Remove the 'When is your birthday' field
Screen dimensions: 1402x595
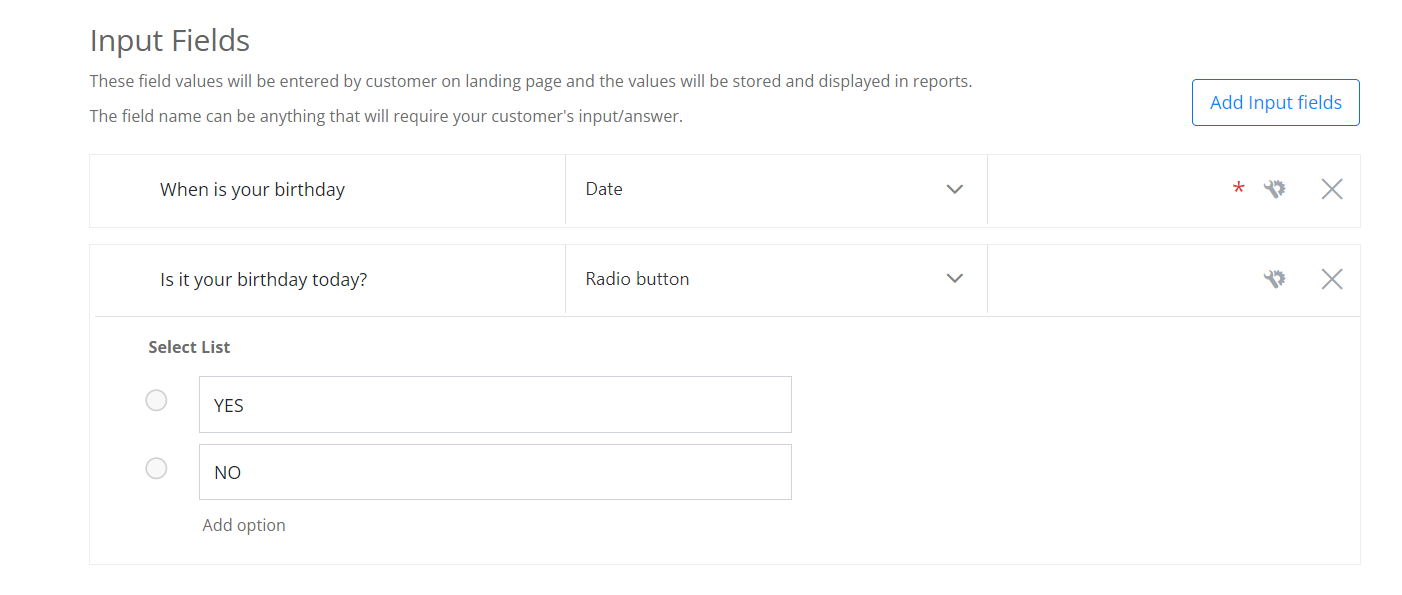1331,189
